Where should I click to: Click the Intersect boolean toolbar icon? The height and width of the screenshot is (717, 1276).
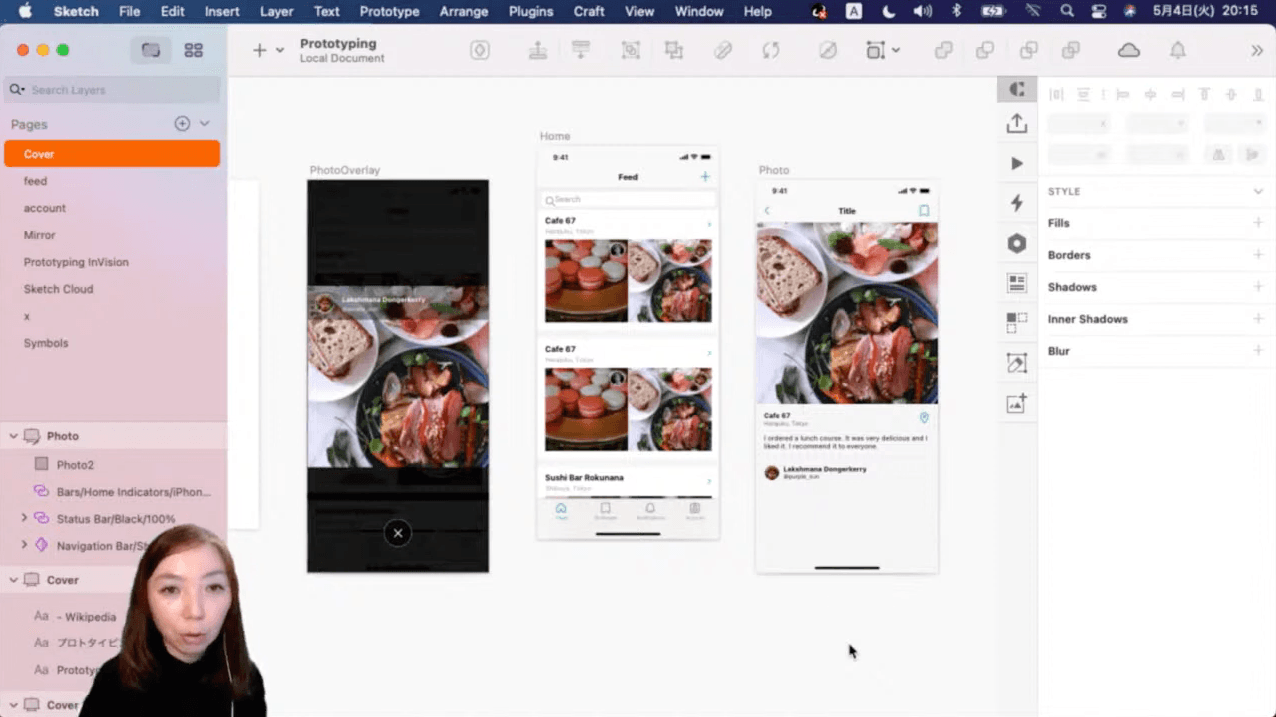(x=1028, y=50)
